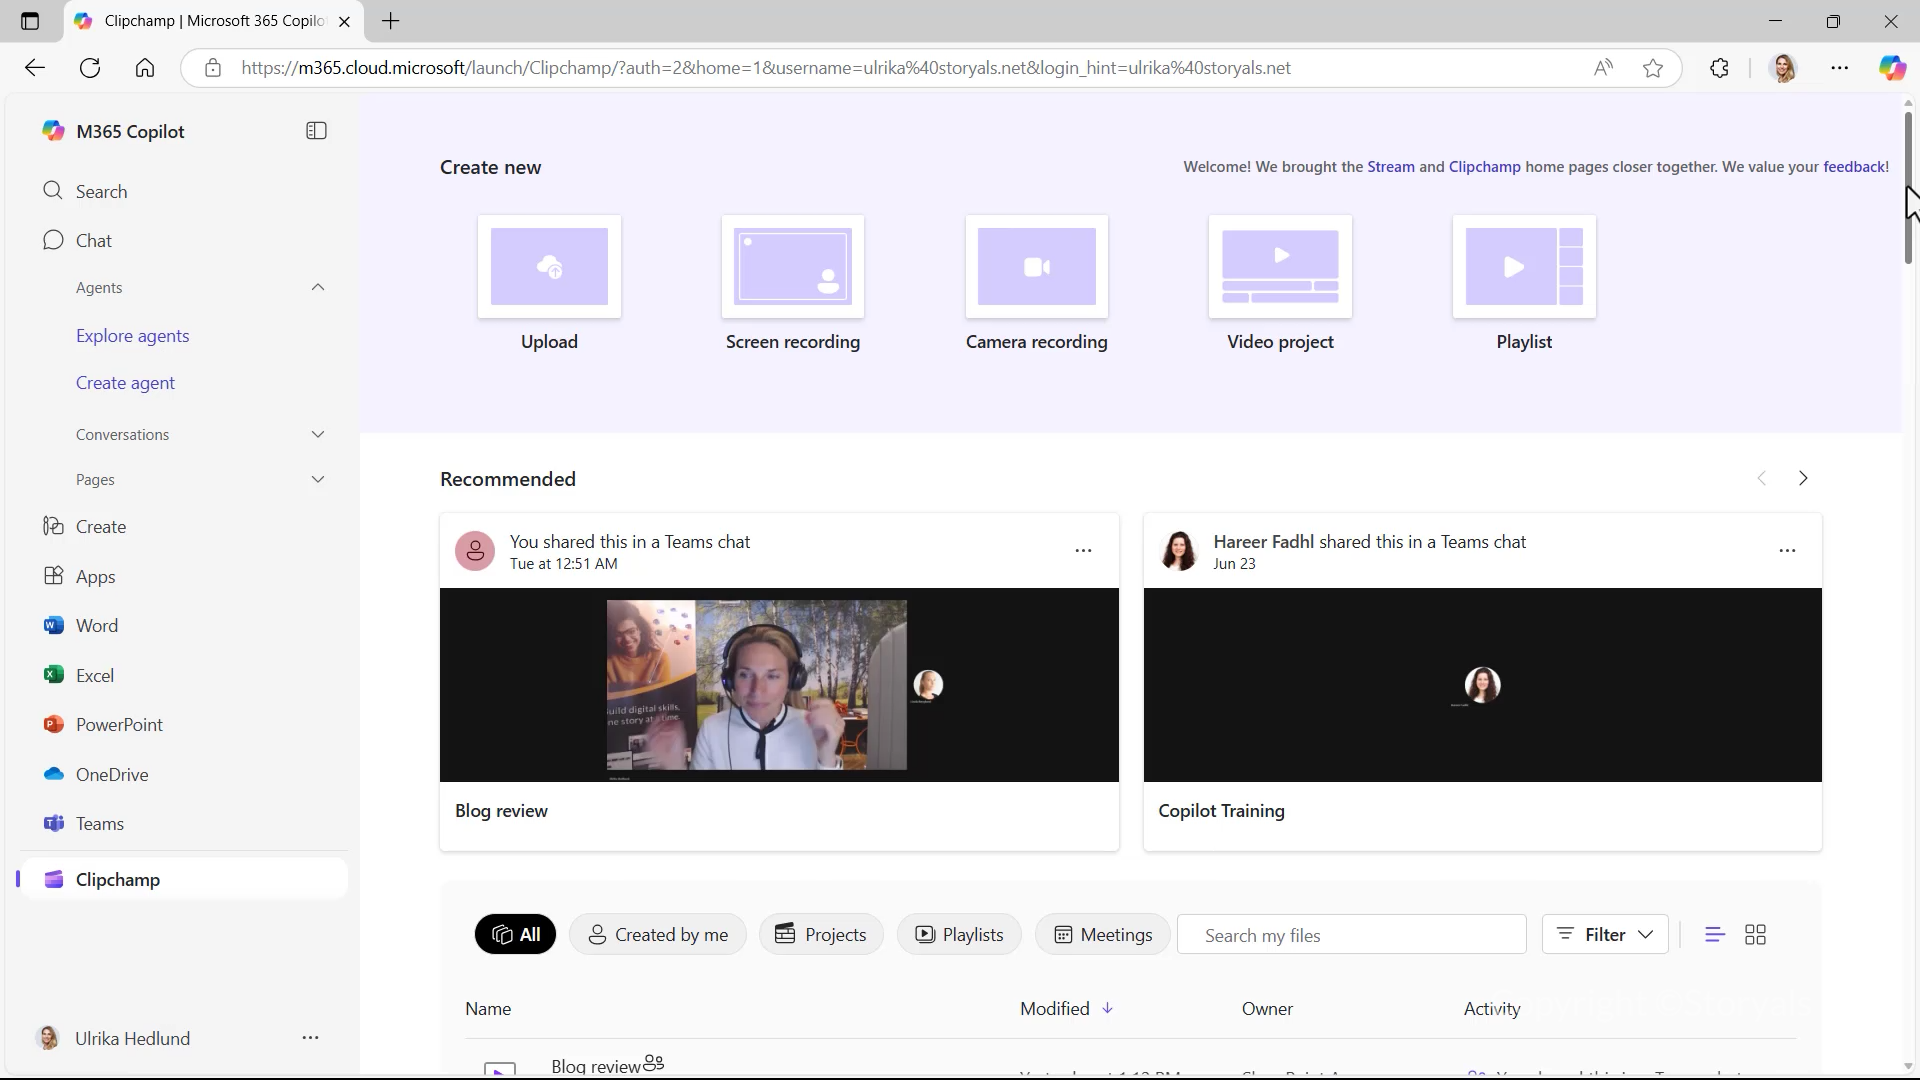Filter by Created by me
1920x1080 pixels.
click(657, 934)
